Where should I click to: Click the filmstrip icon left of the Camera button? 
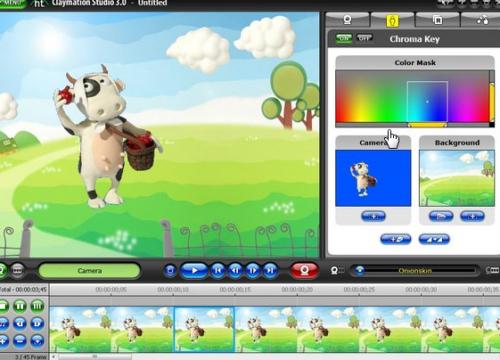point(17,270)
